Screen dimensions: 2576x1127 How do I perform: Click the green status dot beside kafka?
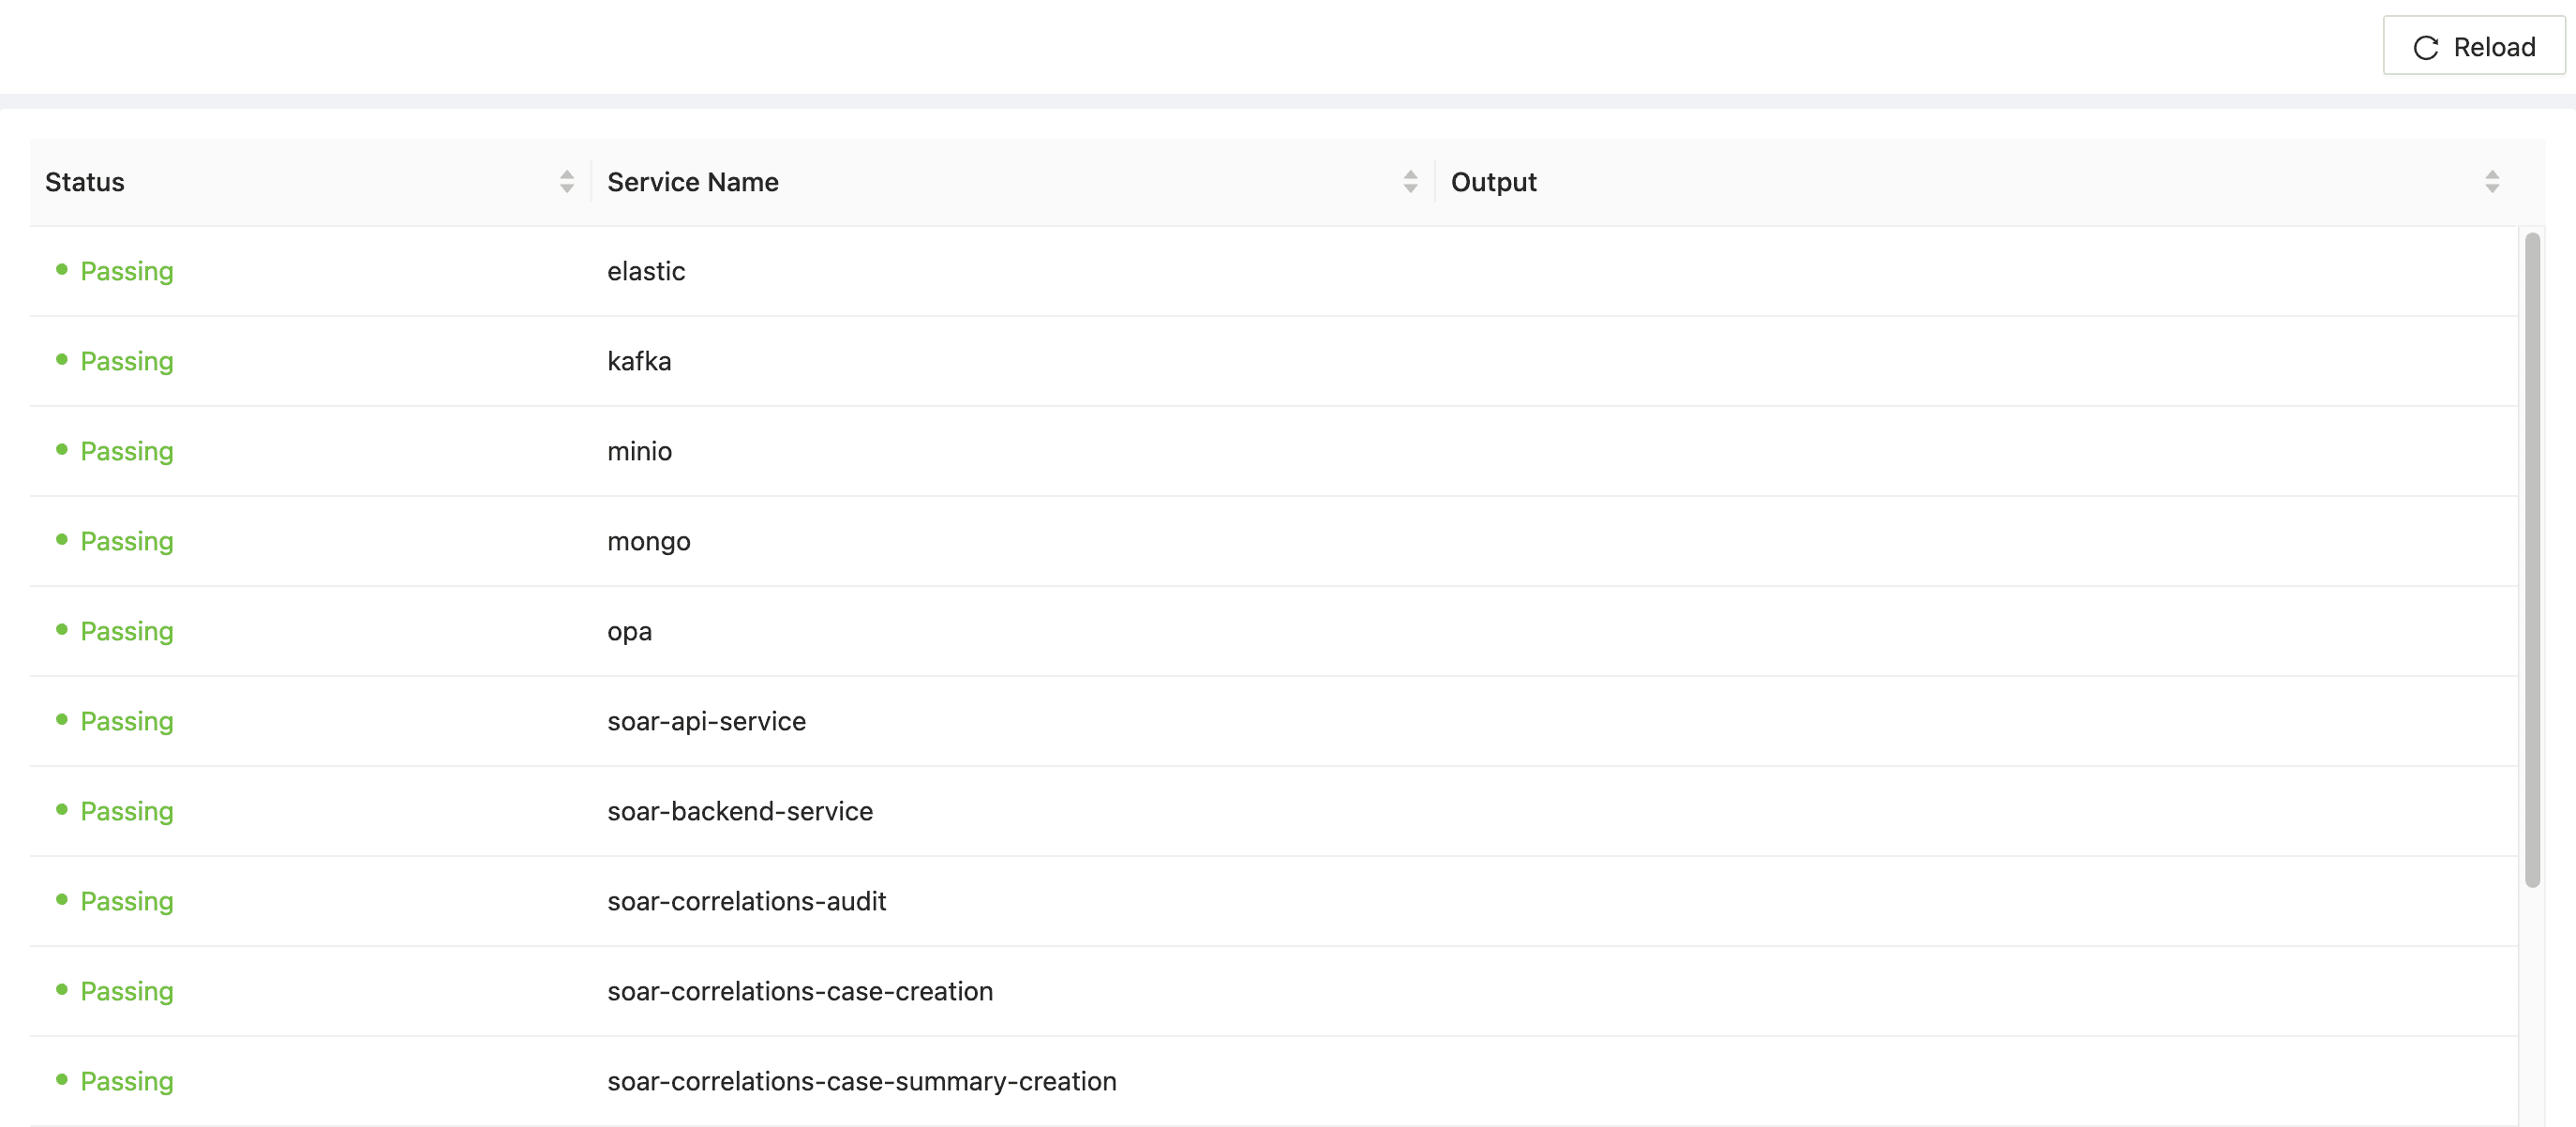pos(62,361)
